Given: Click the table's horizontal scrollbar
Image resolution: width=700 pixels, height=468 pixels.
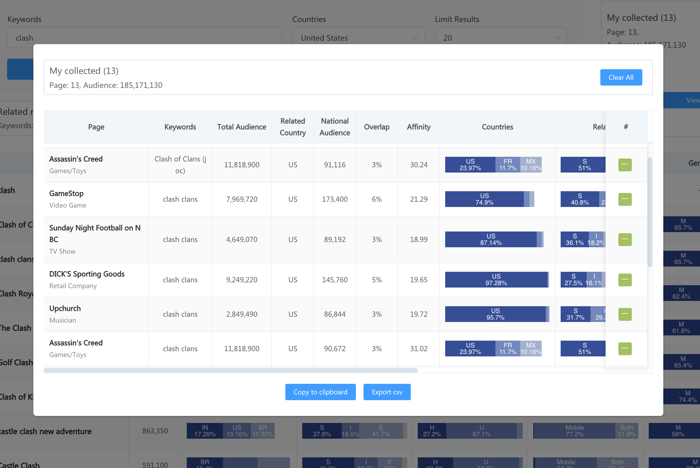Looking at the screenshot, I should pyautogui.click(x=231, y=370).
